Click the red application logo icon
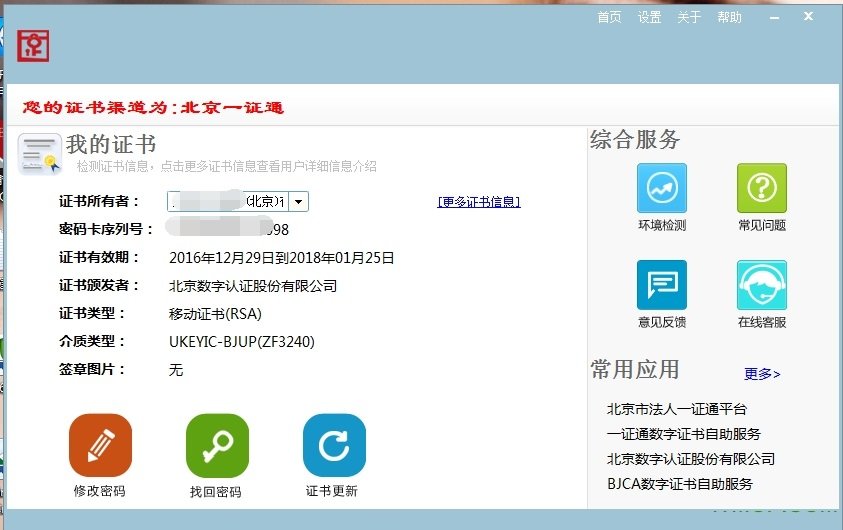 click(33, 46)
